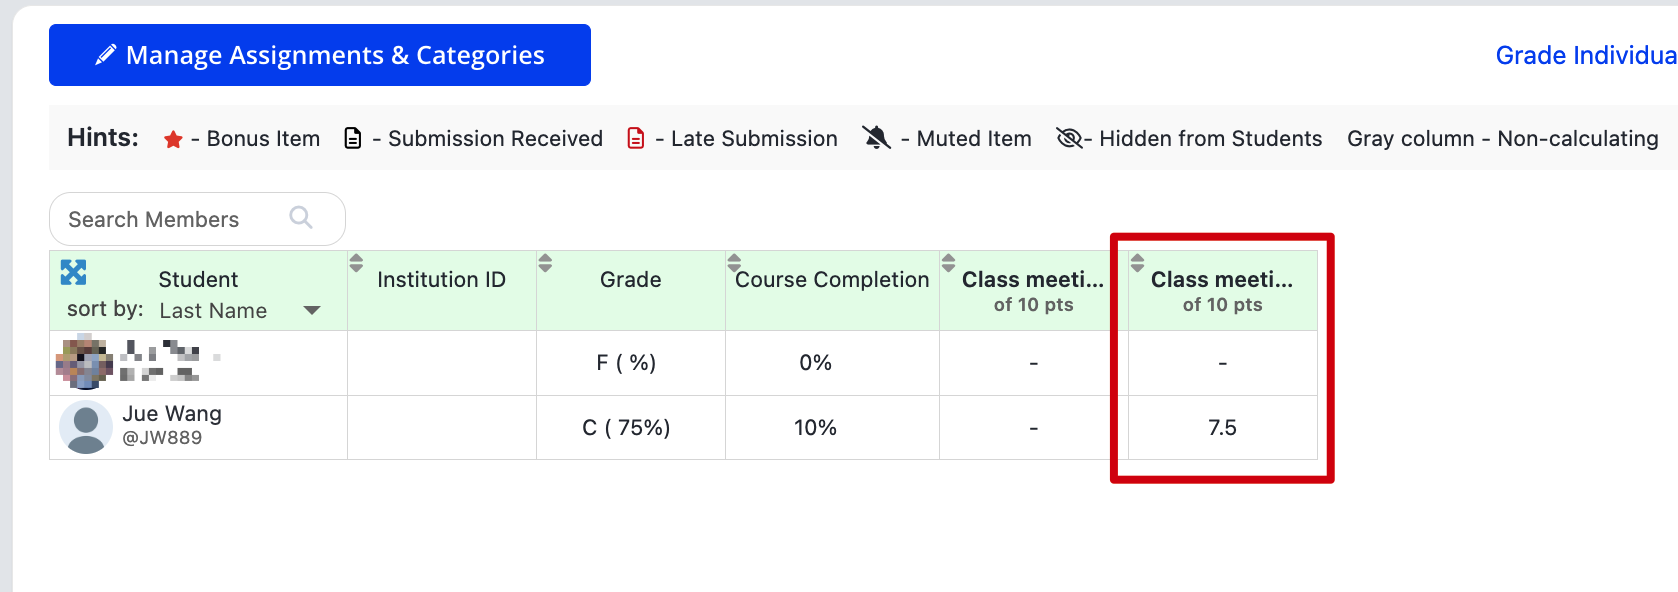1678x592 pixels.
Task: Toggle sort arrows on Grade column
Action: (545, 263)
